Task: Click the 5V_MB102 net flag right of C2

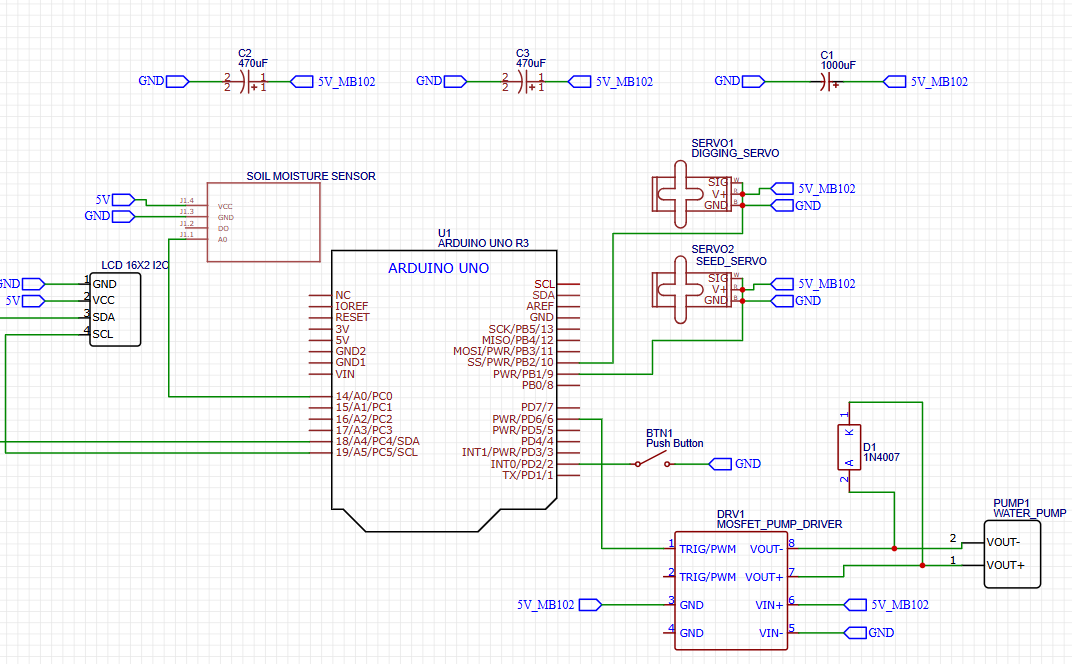Action: (302, 81)
